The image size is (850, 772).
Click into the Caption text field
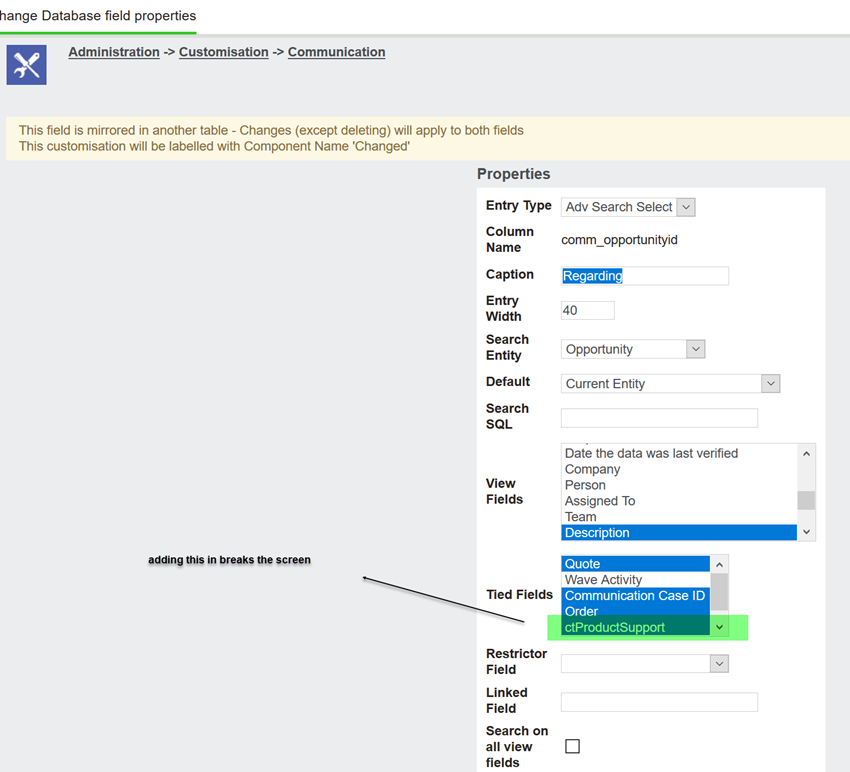point(645,276)
